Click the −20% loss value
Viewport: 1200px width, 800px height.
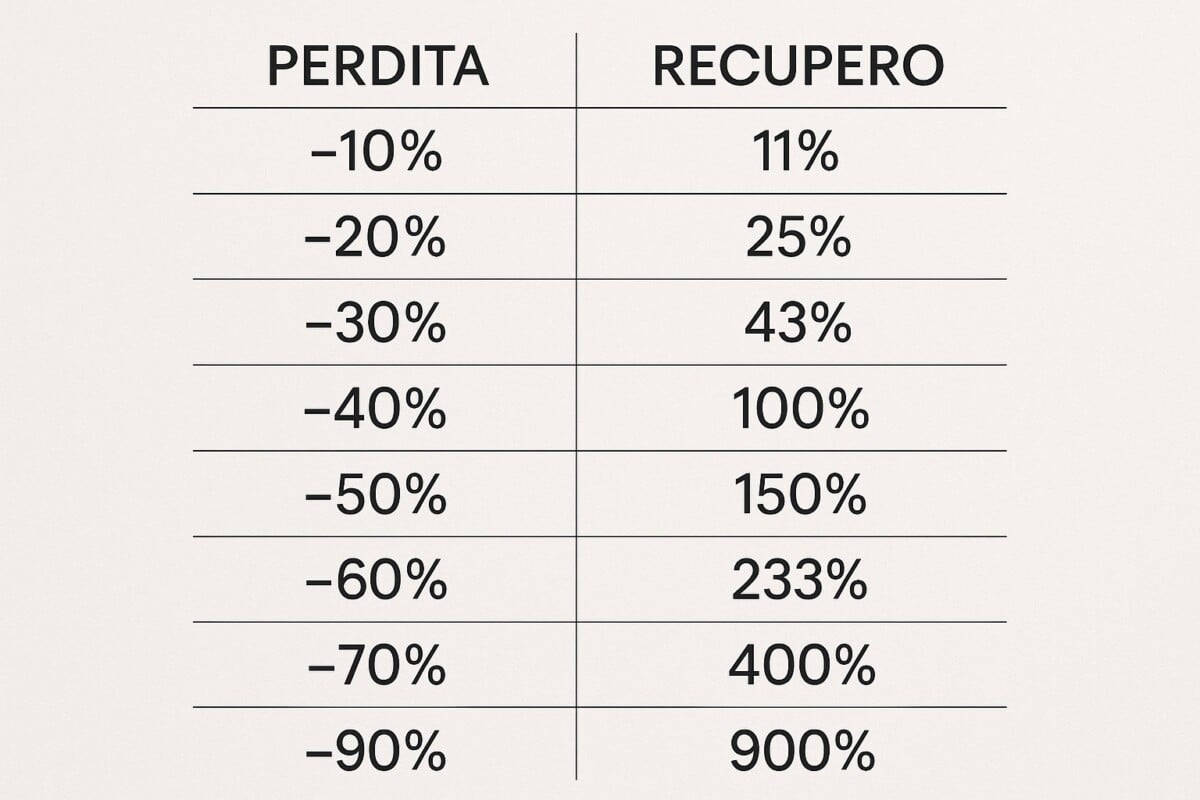pyautogui.click(x=376, y=240)
